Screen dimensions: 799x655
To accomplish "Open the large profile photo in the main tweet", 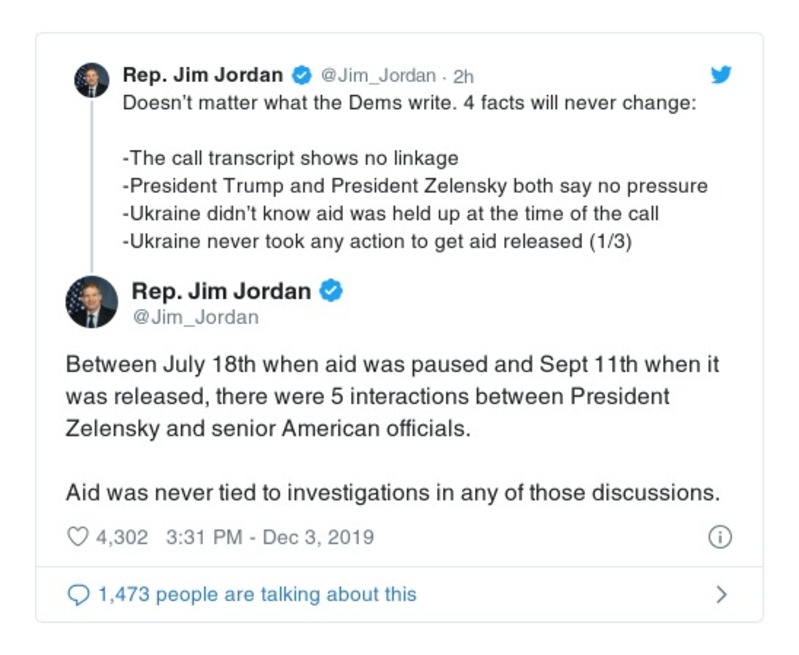I will click(91, 301).
